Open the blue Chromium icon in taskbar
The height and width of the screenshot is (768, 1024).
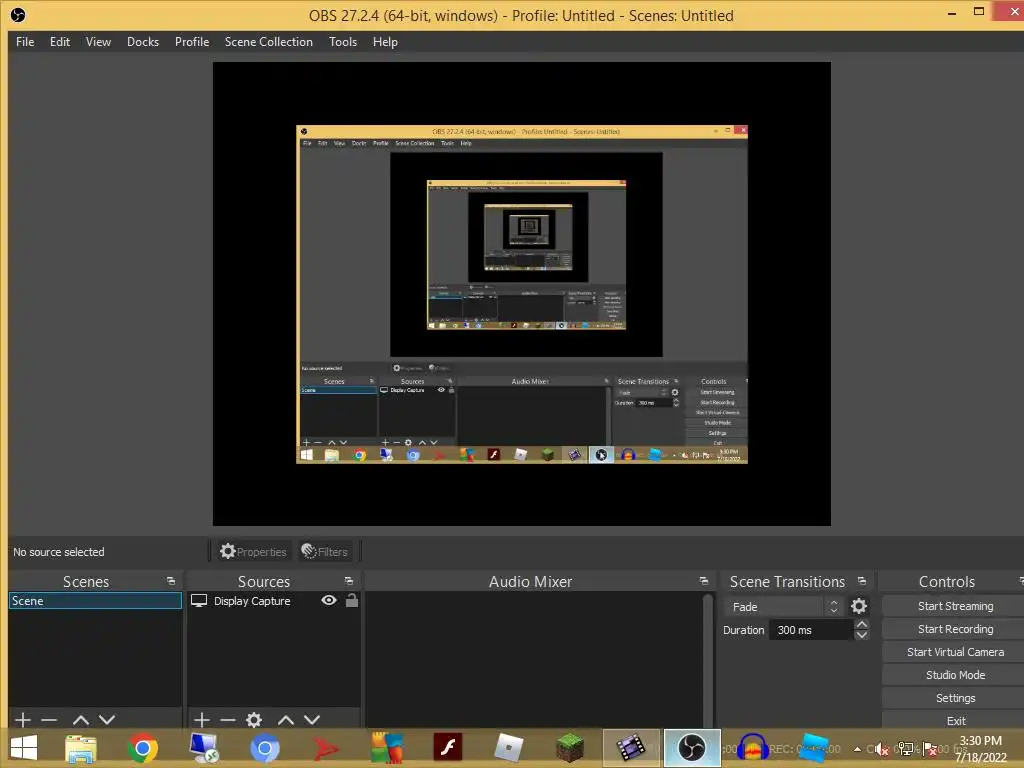point(264,748)
